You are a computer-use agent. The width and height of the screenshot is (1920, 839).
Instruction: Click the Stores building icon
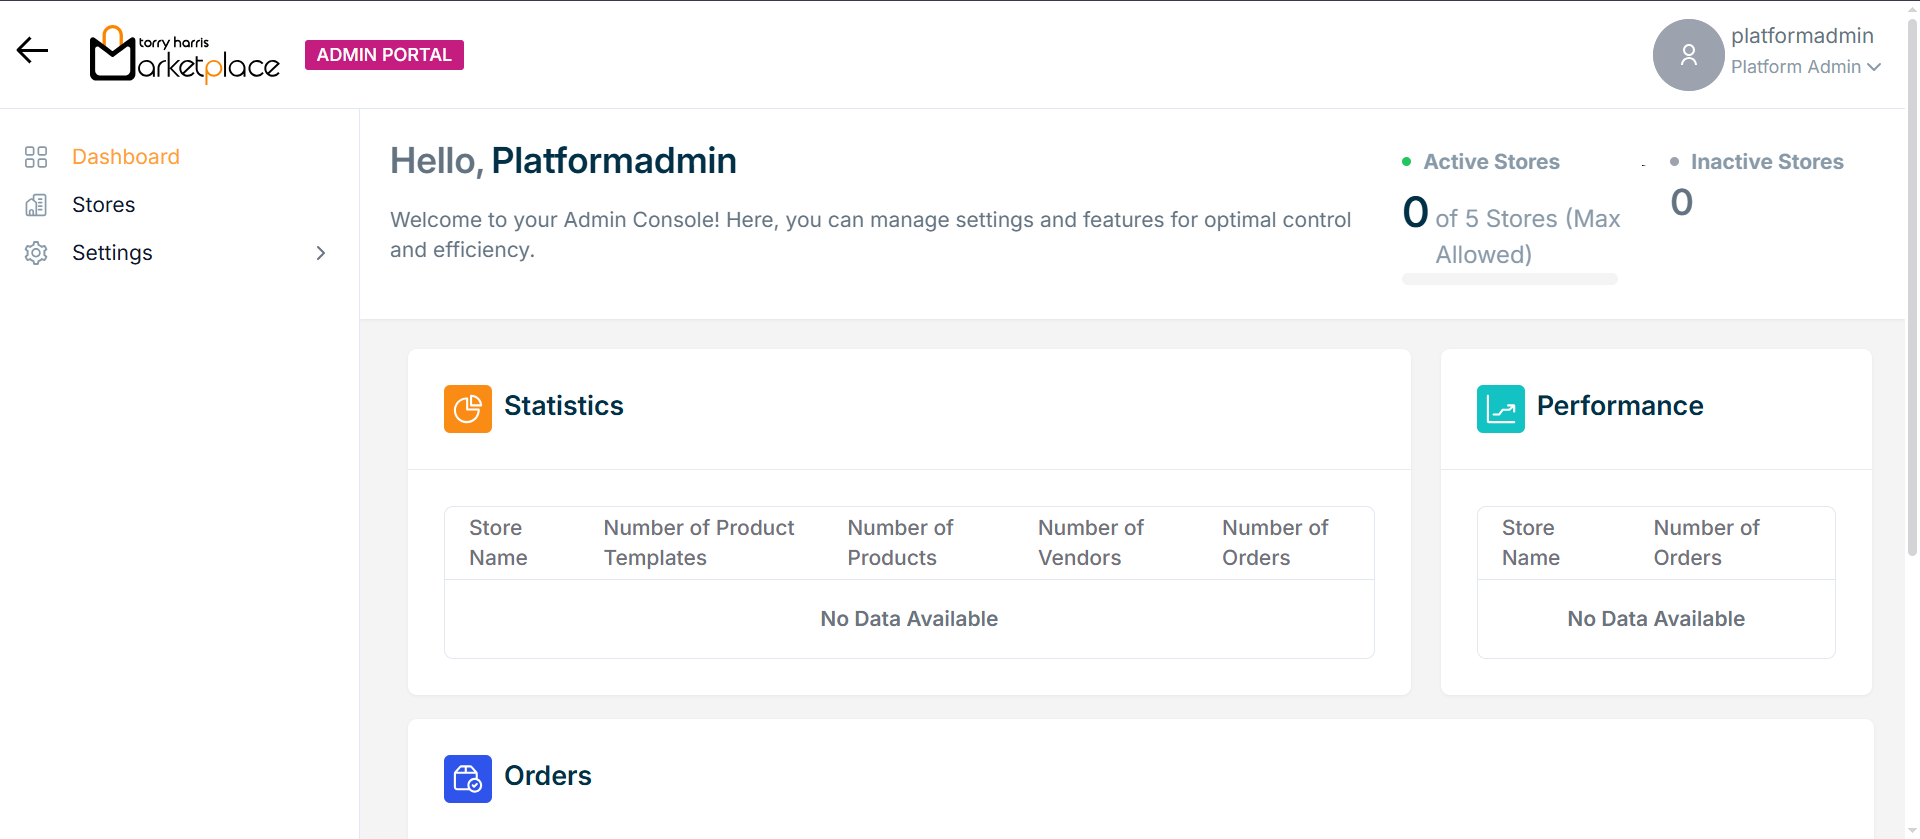36,205
